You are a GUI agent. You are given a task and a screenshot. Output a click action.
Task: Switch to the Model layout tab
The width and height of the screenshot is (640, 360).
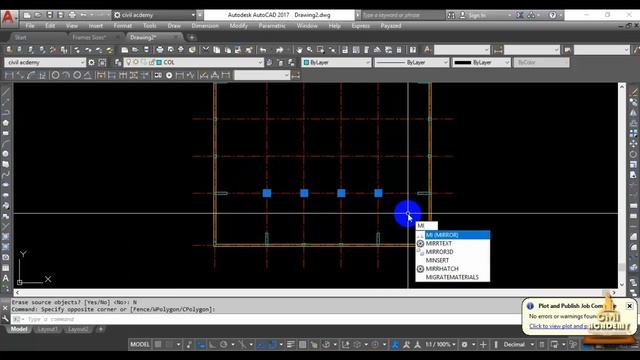click(19, 329)
